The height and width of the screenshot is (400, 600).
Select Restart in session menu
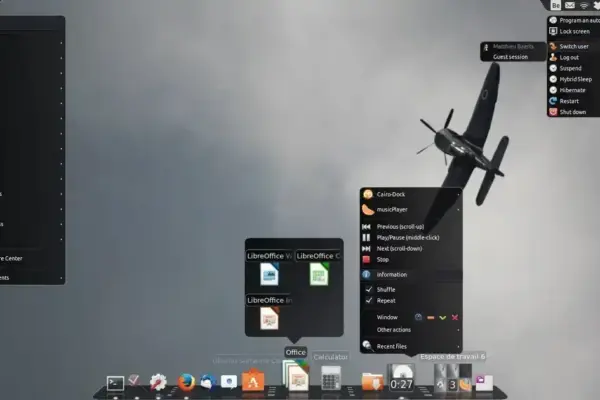point(574,101)
